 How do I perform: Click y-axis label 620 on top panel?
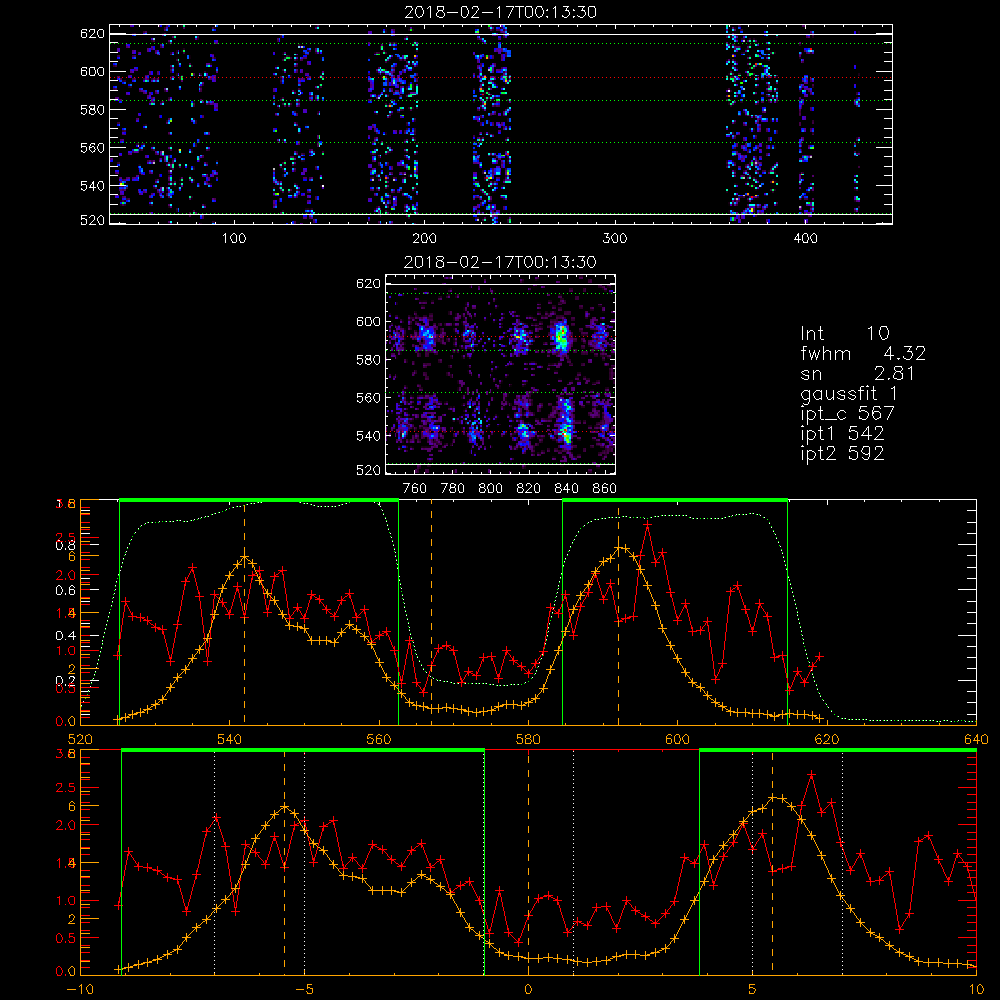coord(92,33)
